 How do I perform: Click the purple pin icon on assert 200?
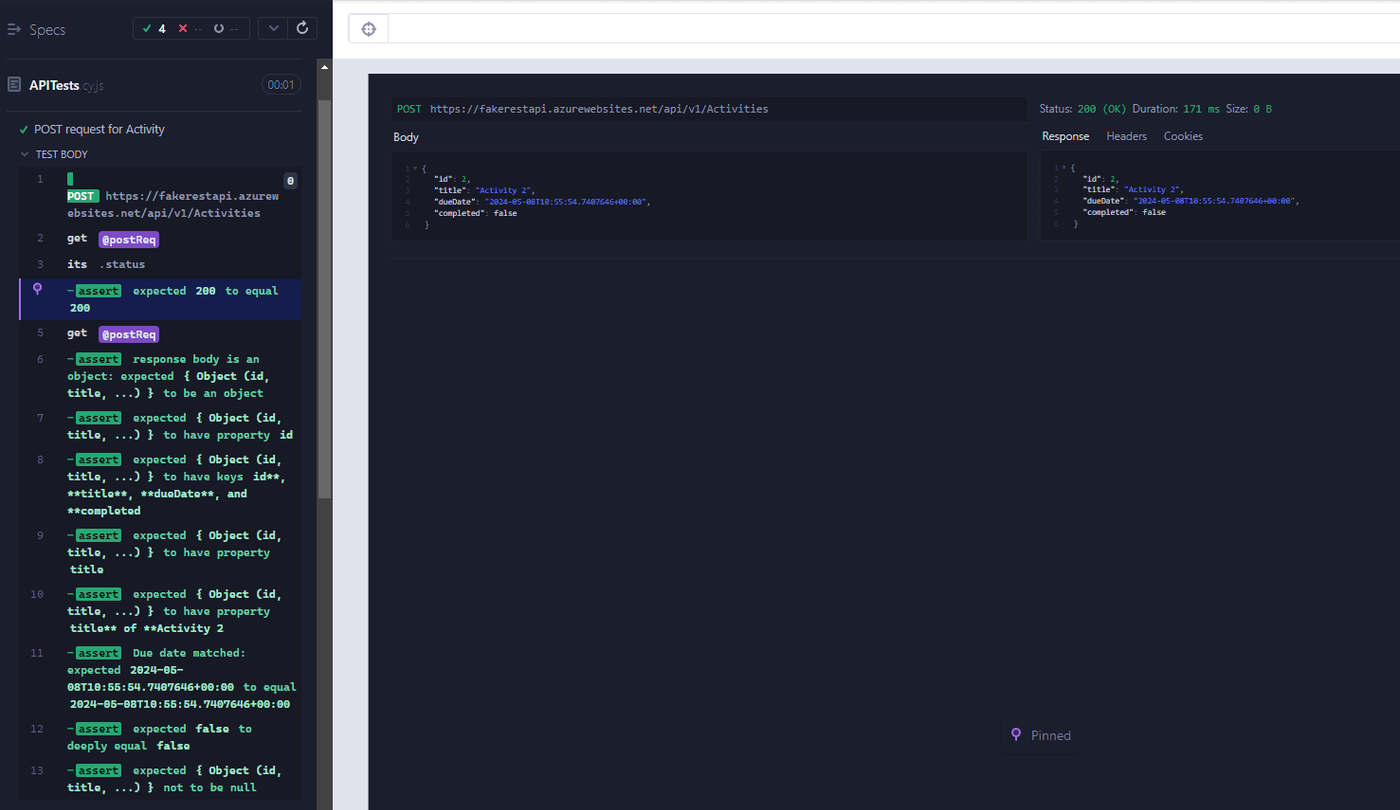coord(38,289)
